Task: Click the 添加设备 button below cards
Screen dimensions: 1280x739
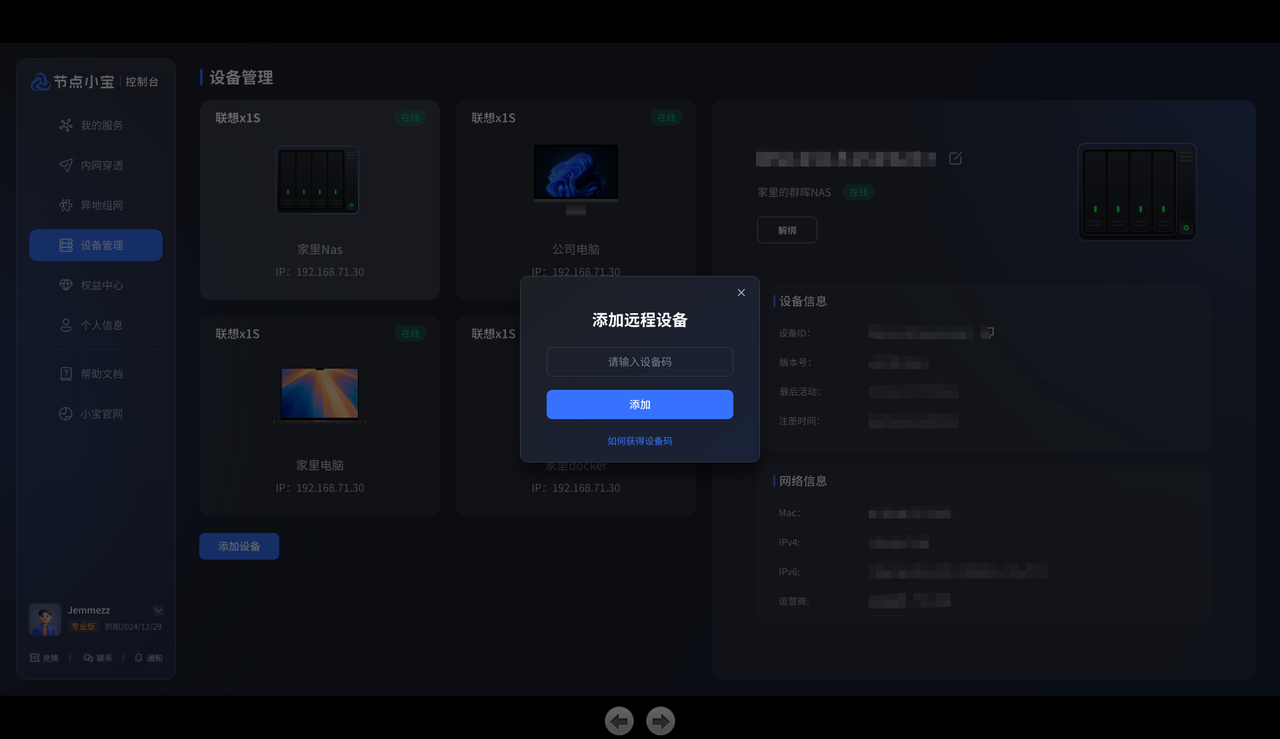Action: click(239, 546)
